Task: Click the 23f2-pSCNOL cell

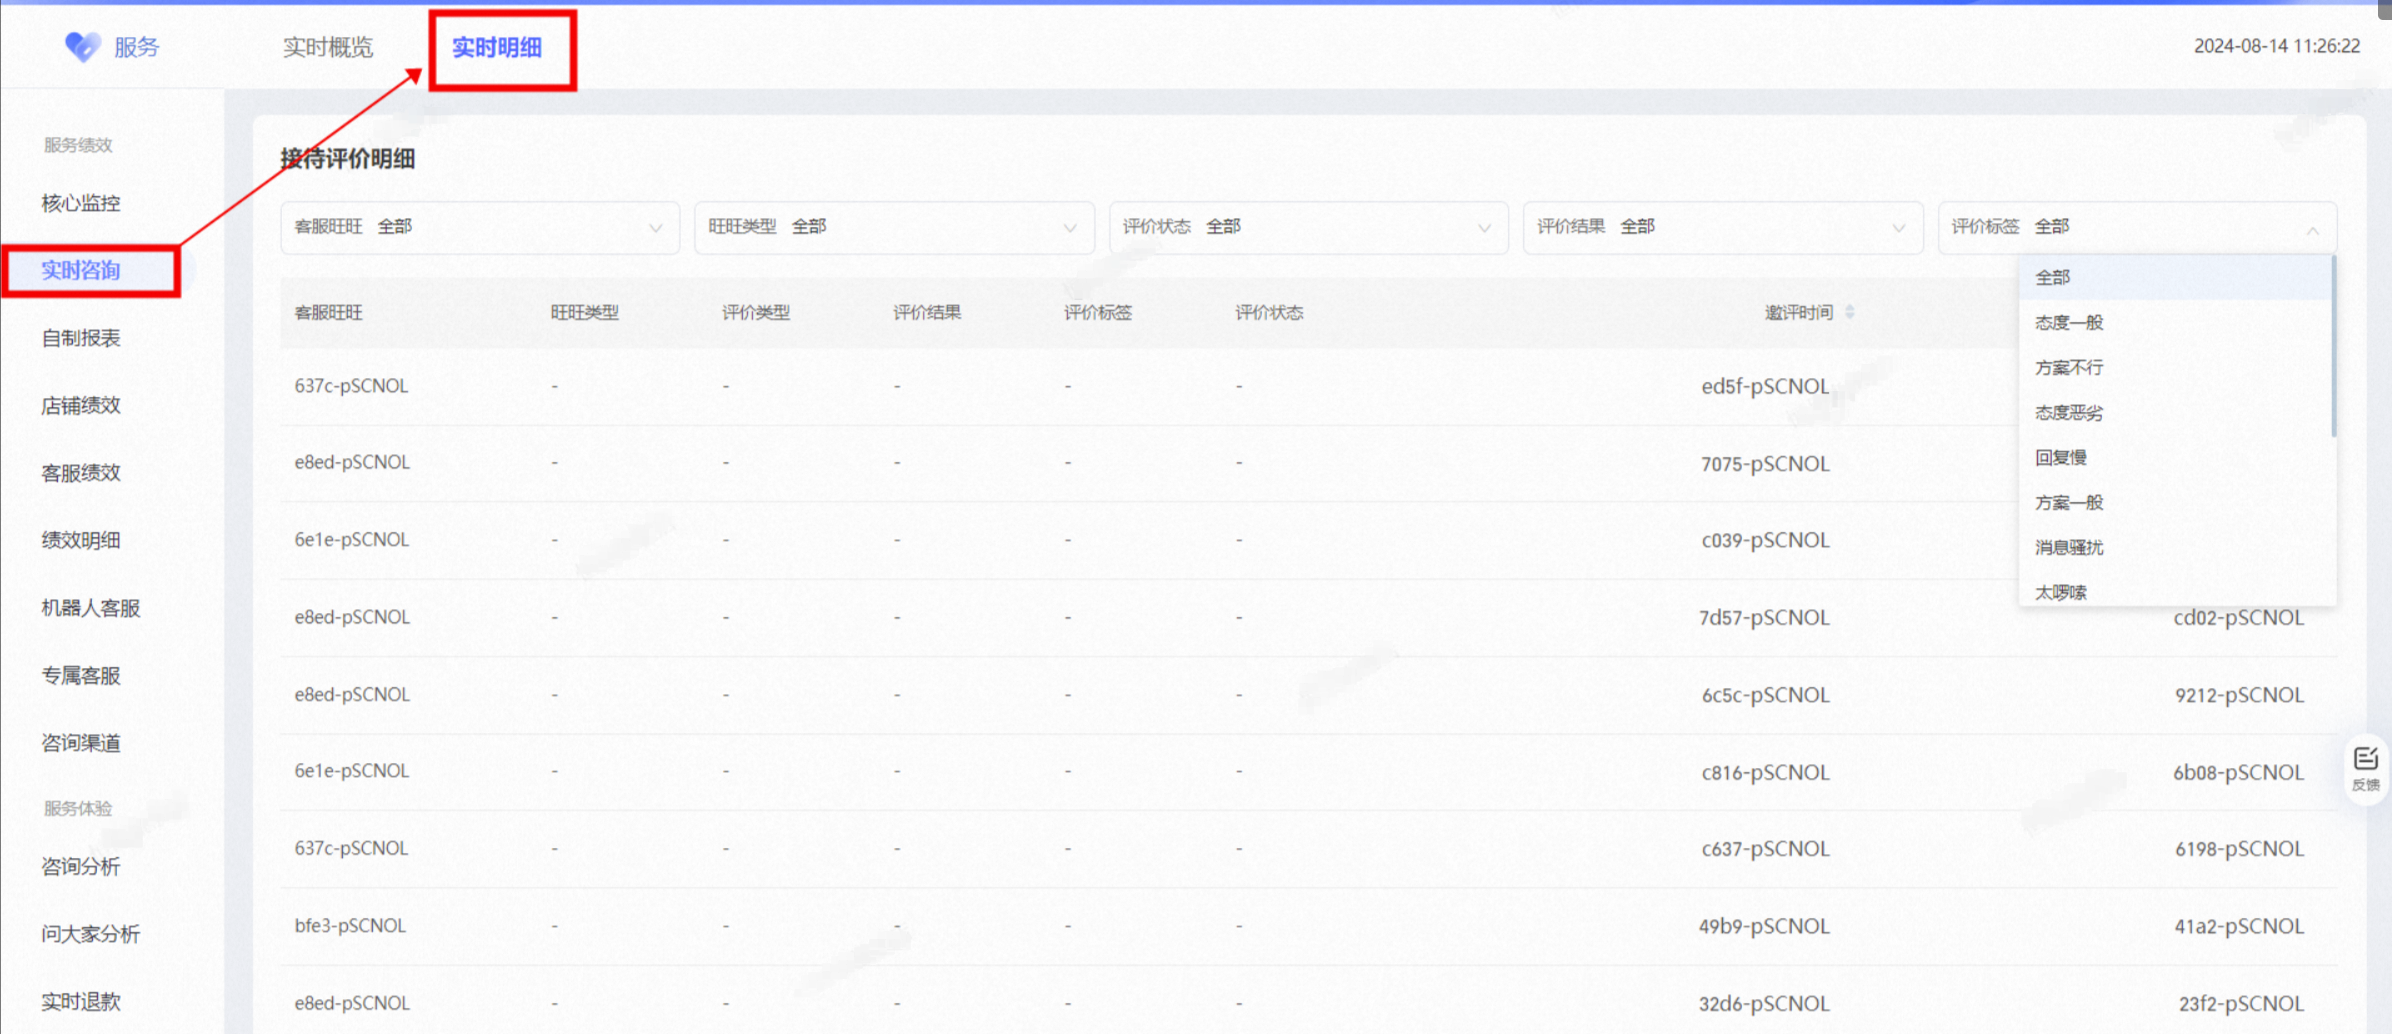Action: click(x=2241, y=1004)
